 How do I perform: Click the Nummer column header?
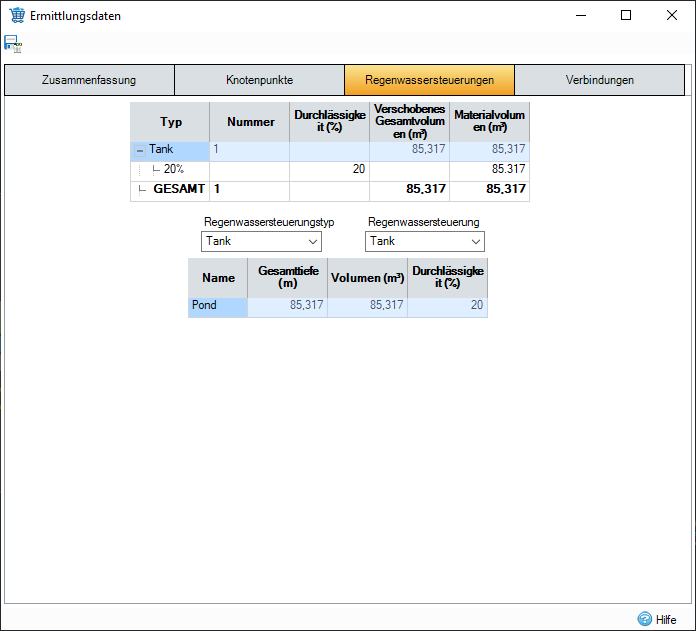[x=250, y=122]
